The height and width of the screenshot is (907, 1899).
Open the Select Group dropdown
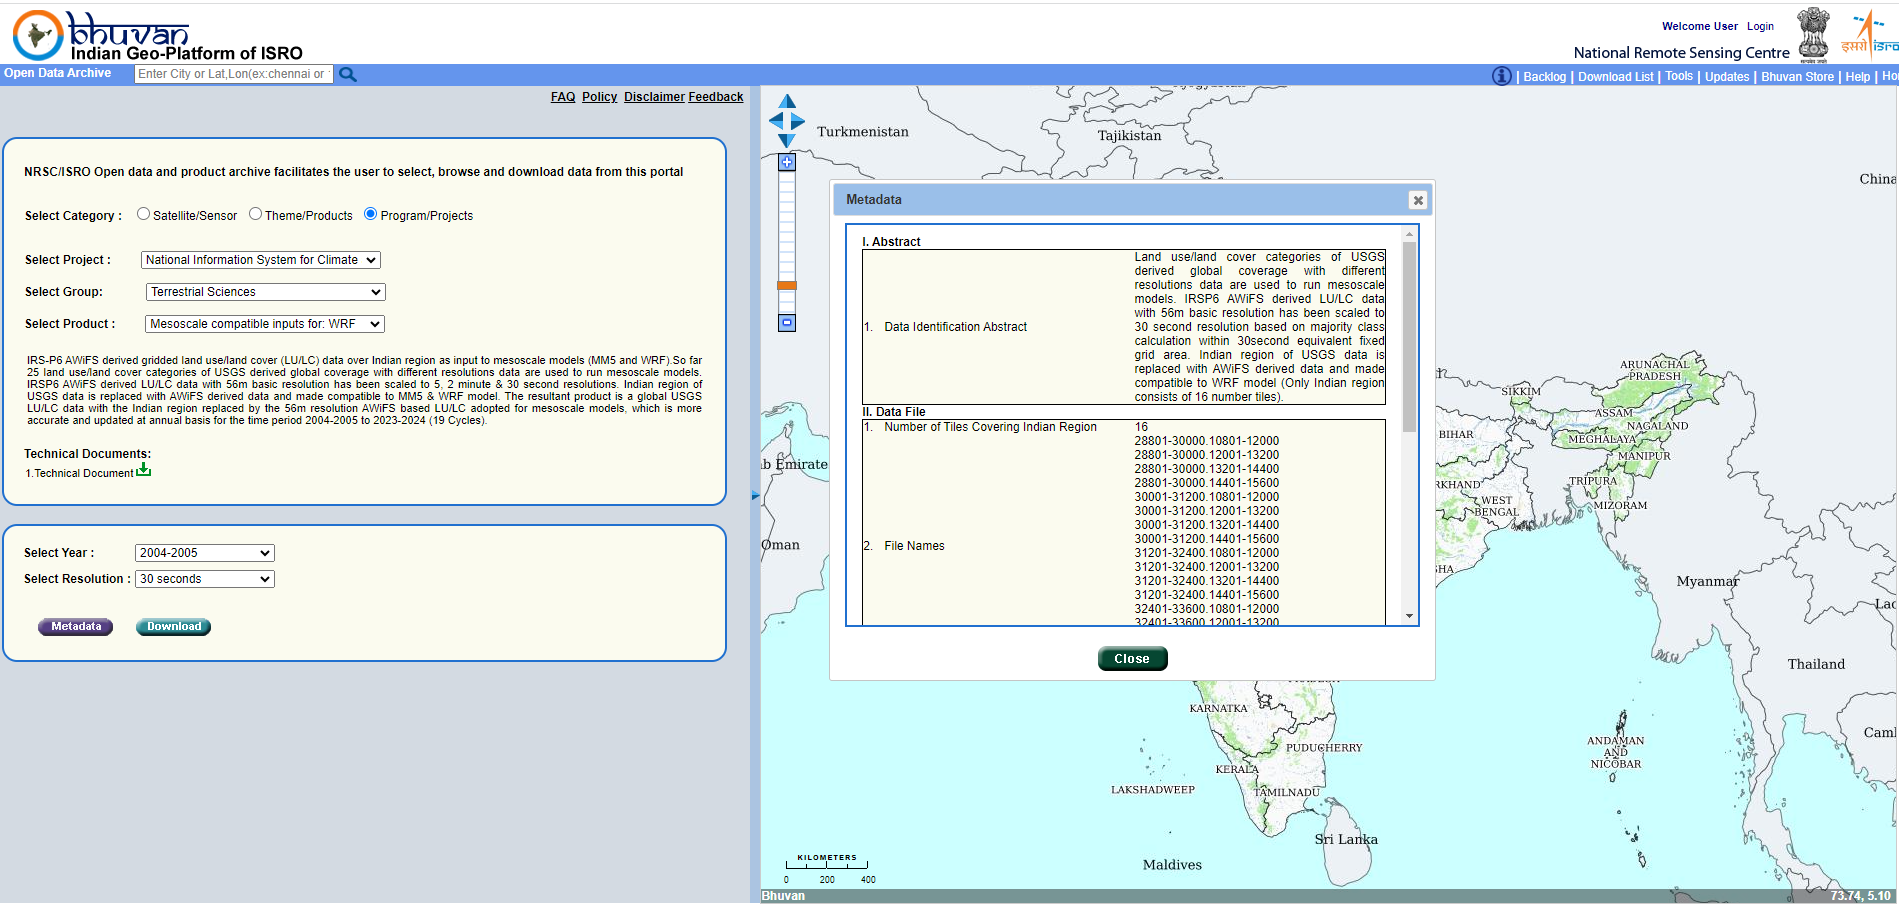(266, 292)
